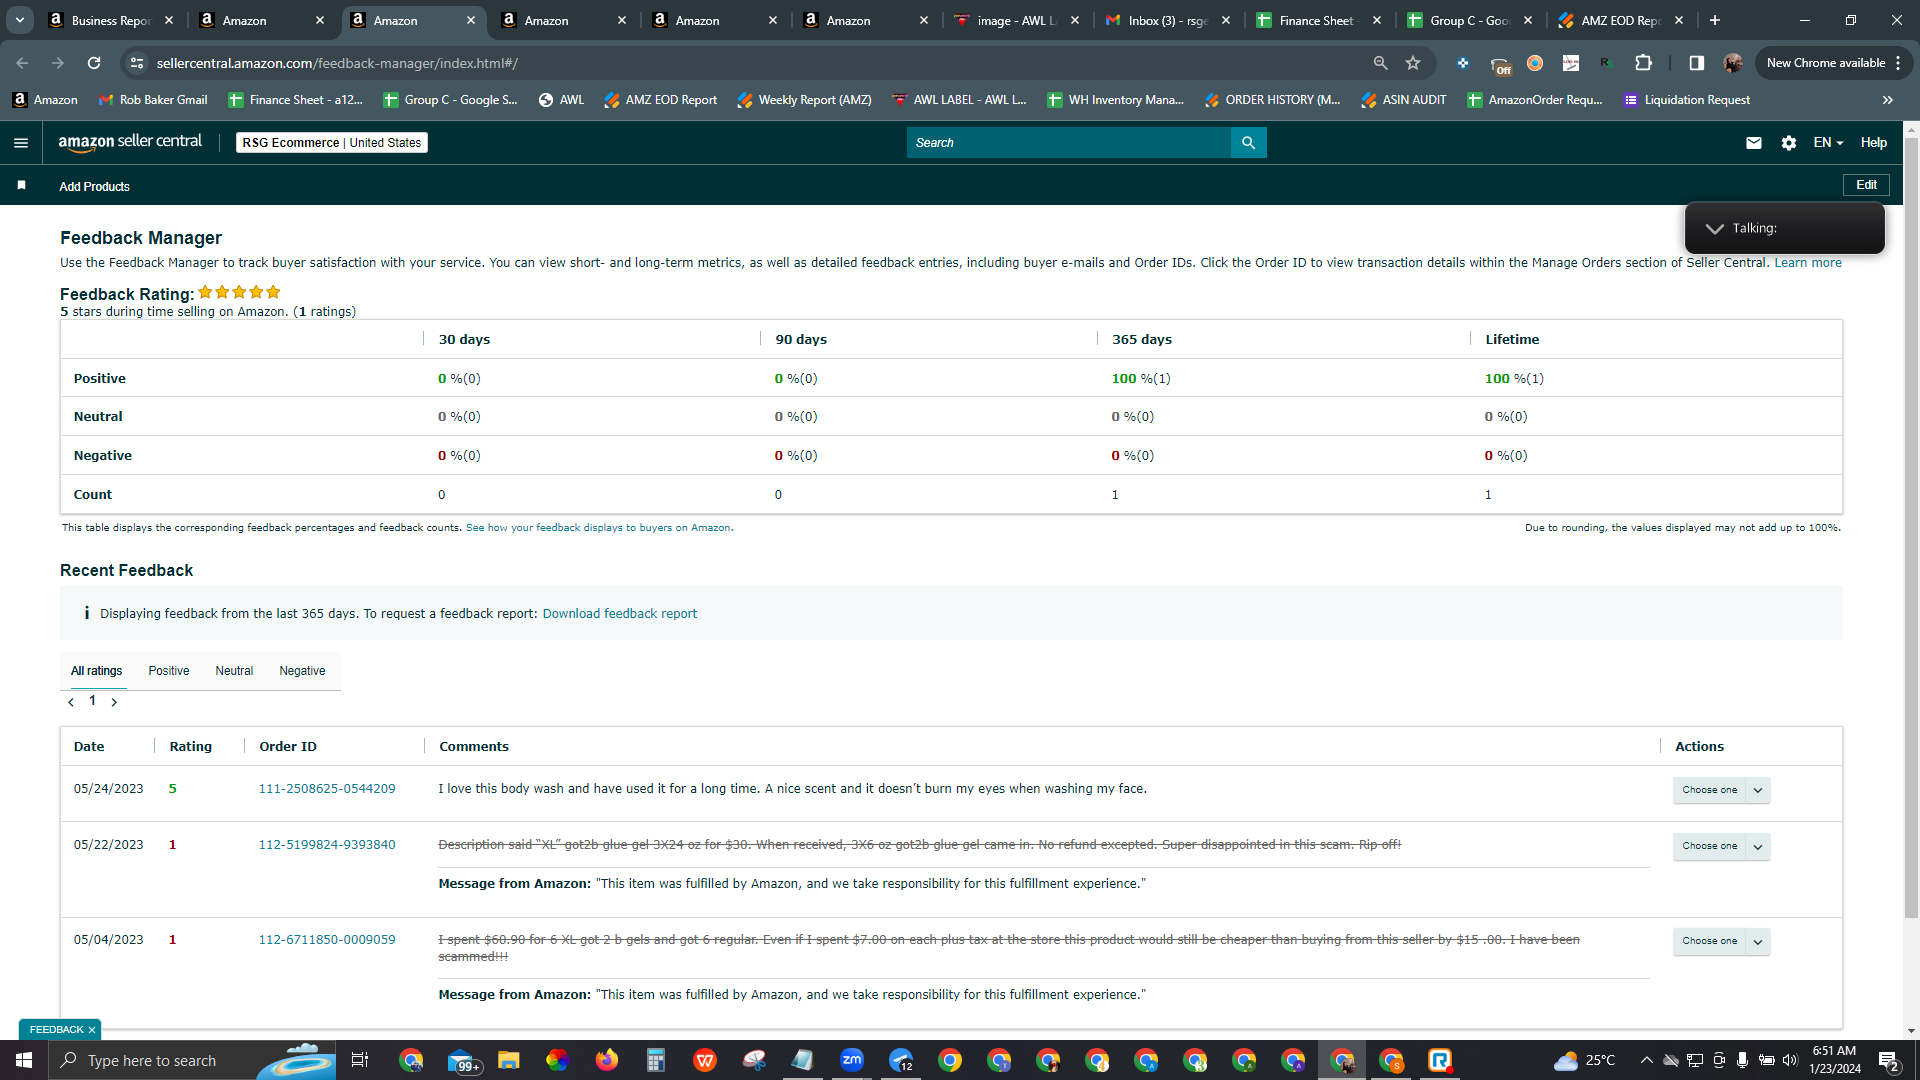Click the New Chrome available button
This screenshot has width=1920, height=1080.
[1833, 63]
